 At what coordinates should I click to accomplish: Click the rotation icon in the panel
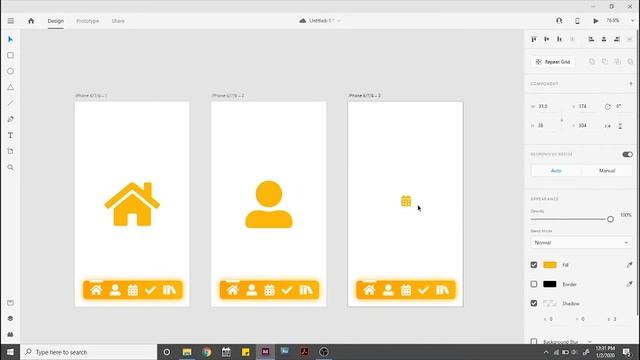coord(607,107)
